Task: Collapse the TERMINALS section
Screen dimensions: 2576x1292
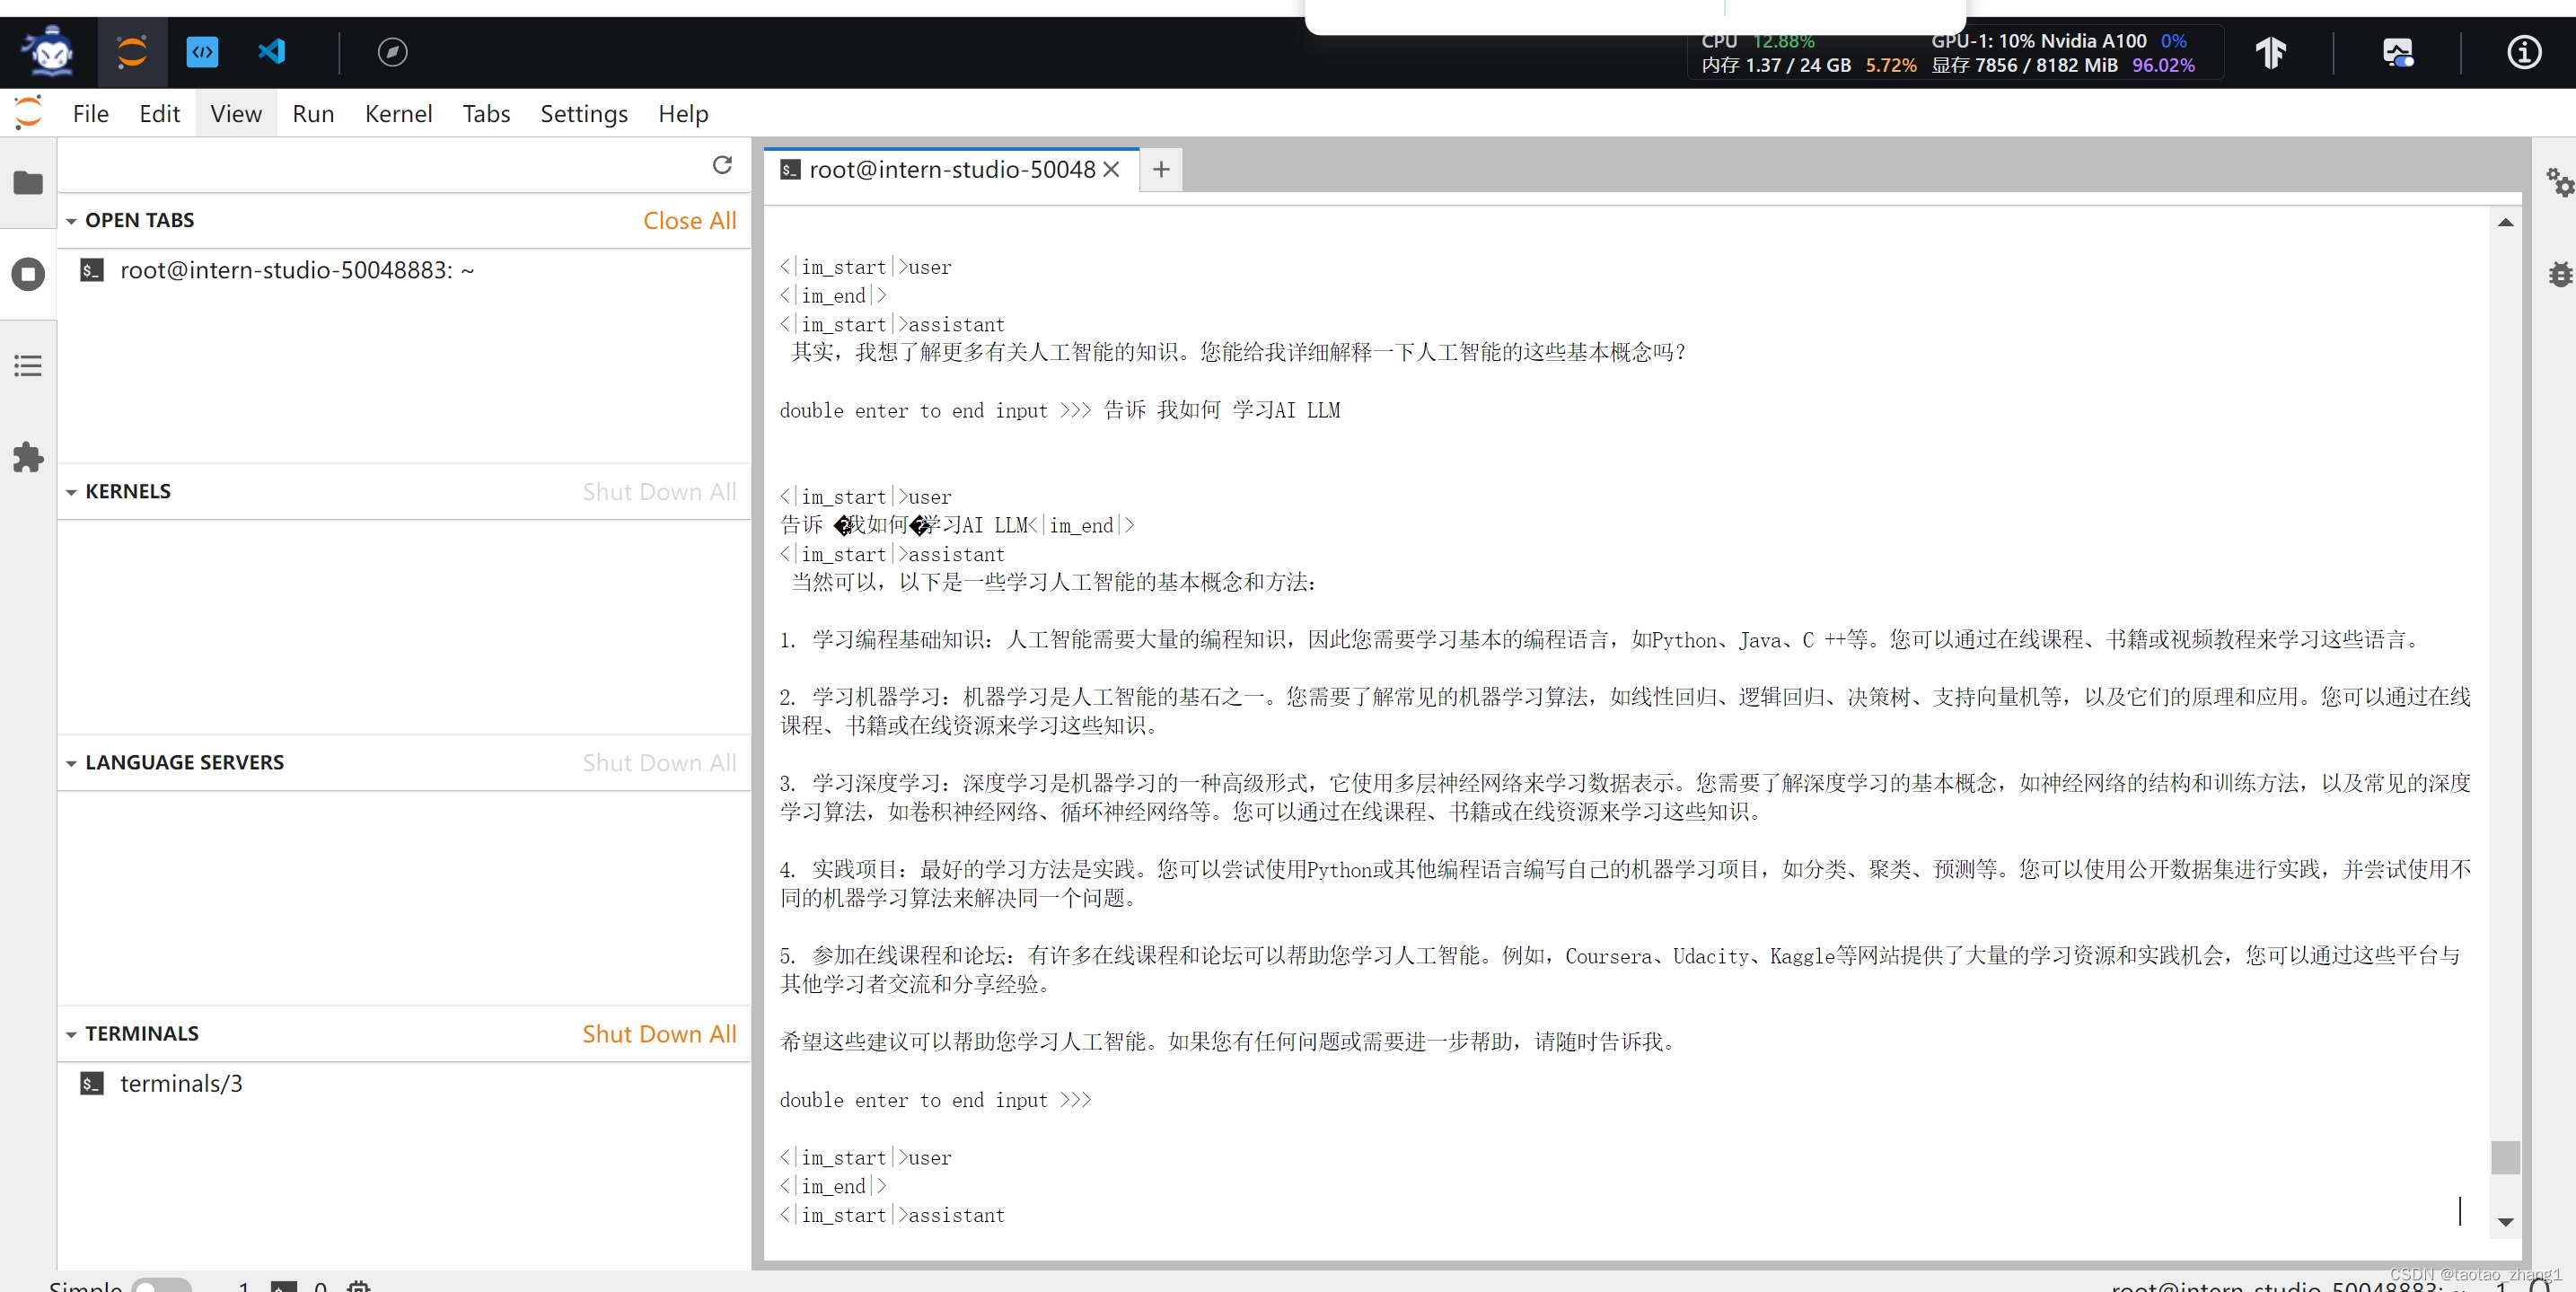Action: point(71,1033)
